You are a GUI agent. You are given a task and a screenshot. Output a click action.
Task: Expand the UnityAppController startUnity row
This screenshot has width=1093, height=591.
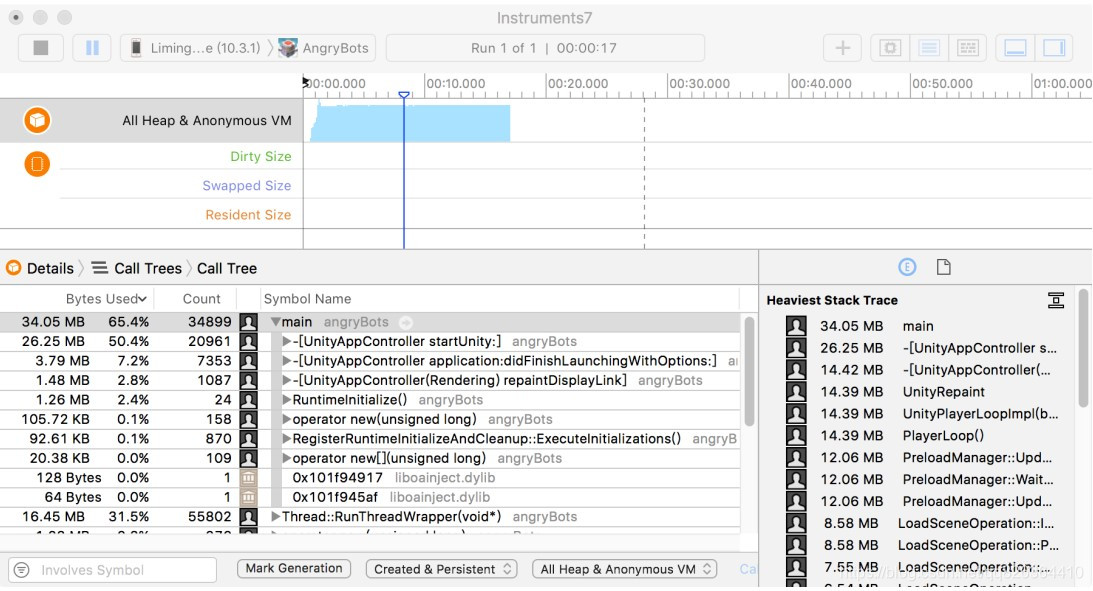tap(286, 341)
